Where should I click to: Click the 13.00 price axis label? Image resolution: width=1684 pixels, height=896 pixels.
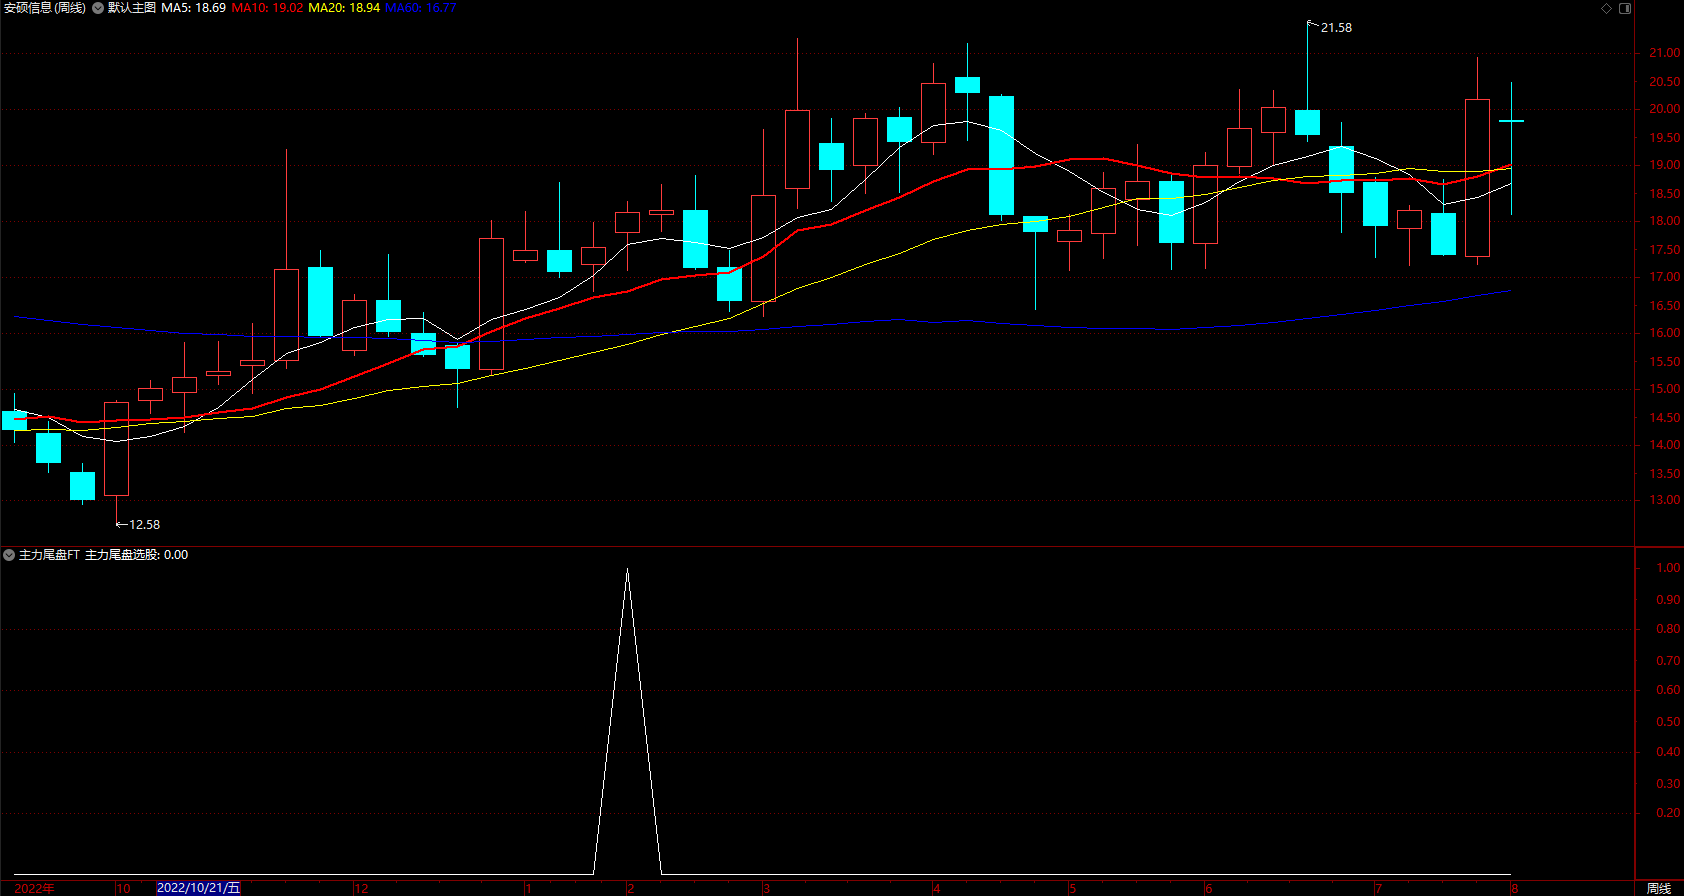point(1664,501)
